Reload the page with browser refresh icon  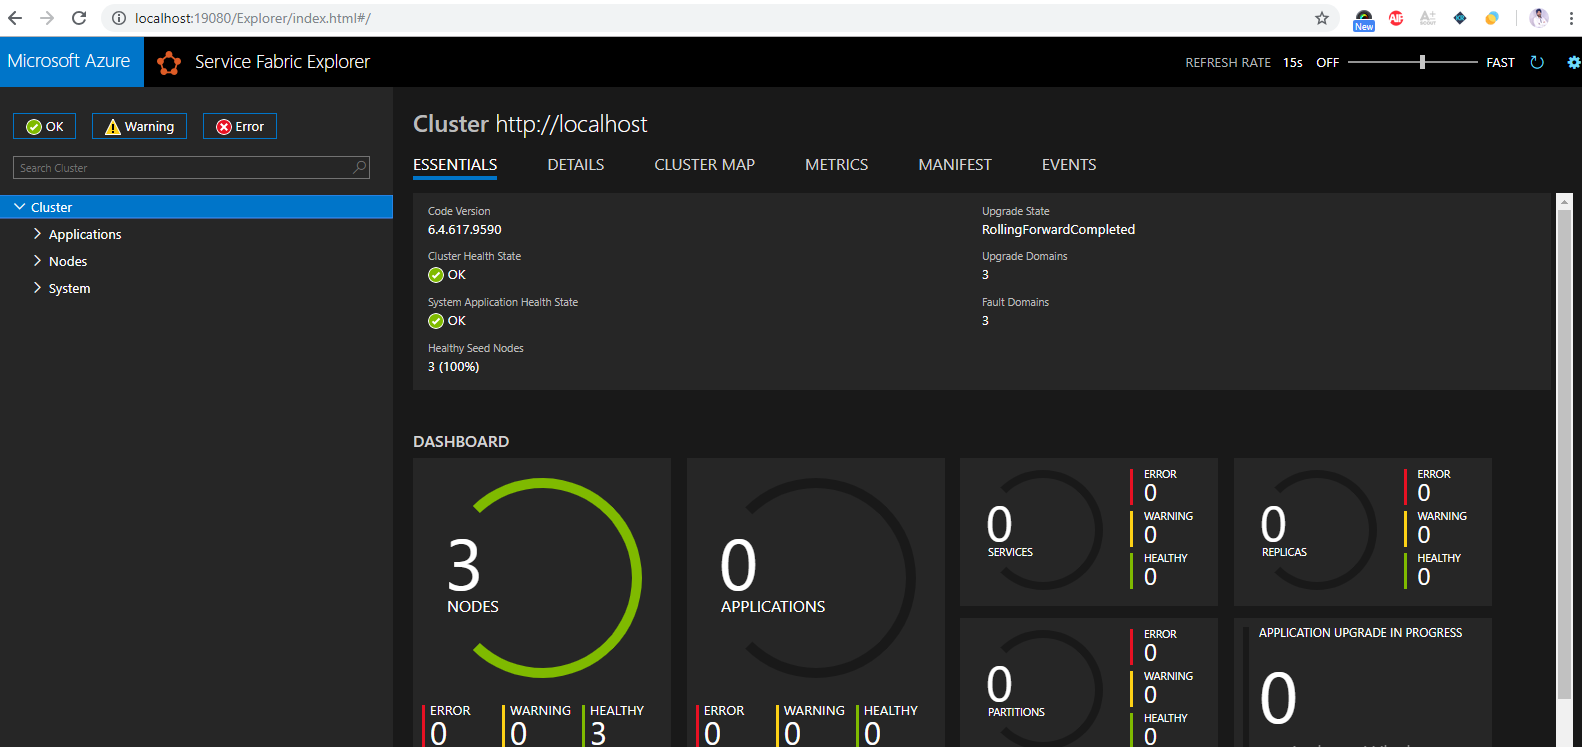click(x=79, y=18)
